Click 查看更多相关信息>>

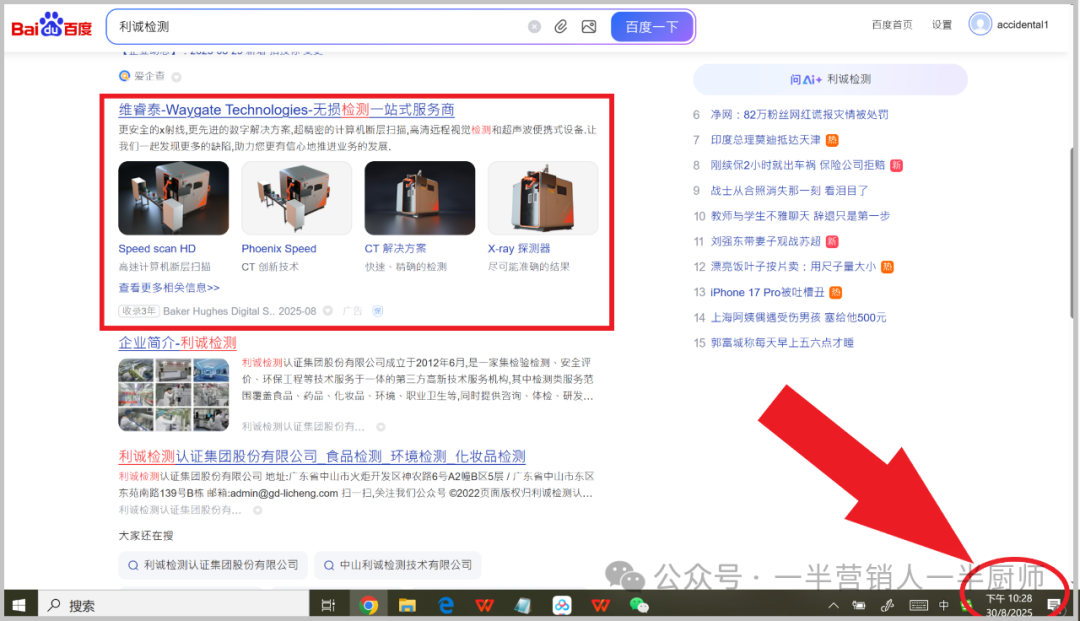169,288
